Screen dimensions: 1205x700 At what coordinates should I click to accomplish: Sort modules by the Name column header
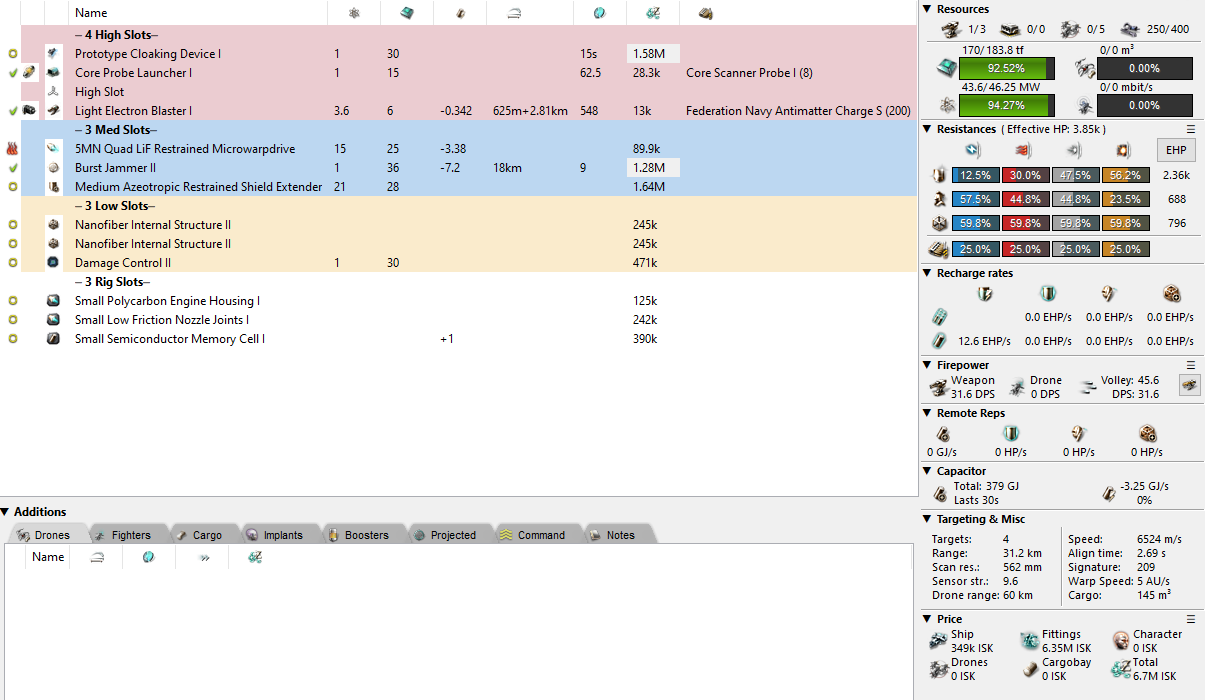click(91, 13)
